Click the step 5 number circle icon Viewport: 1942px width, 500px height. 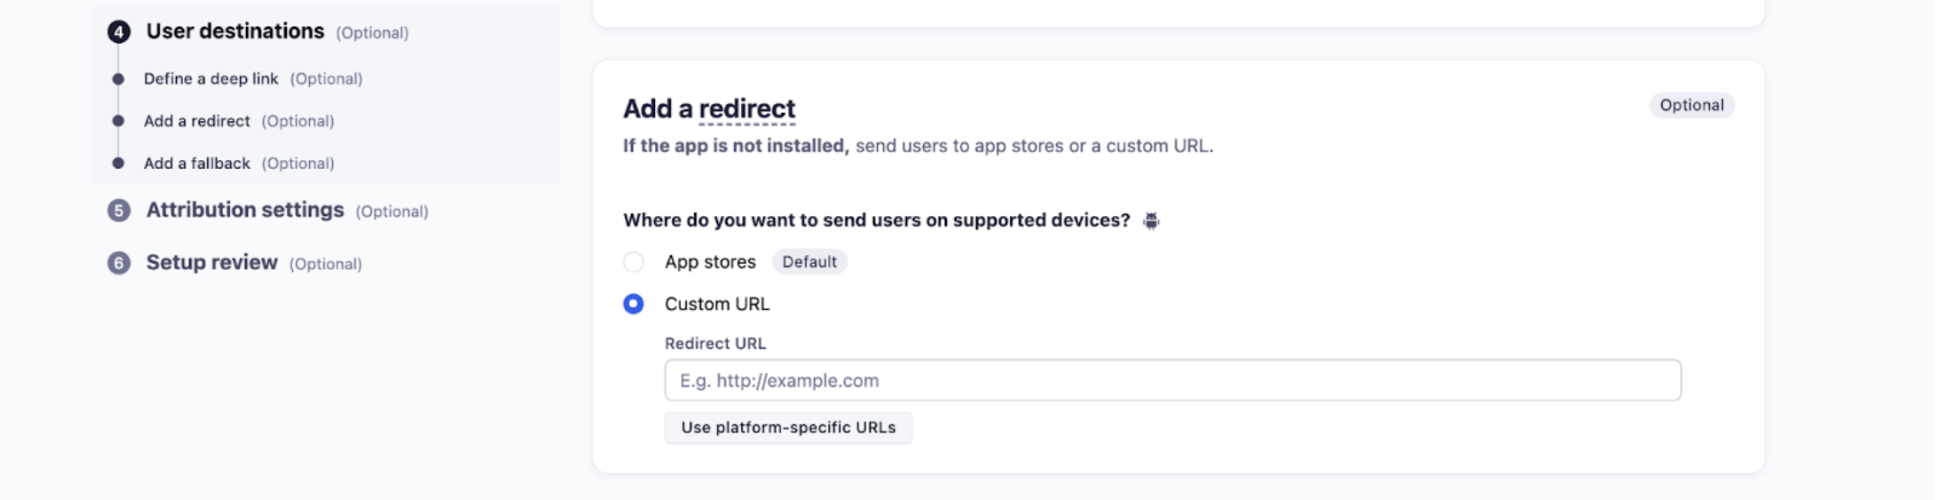coord(119,211)
